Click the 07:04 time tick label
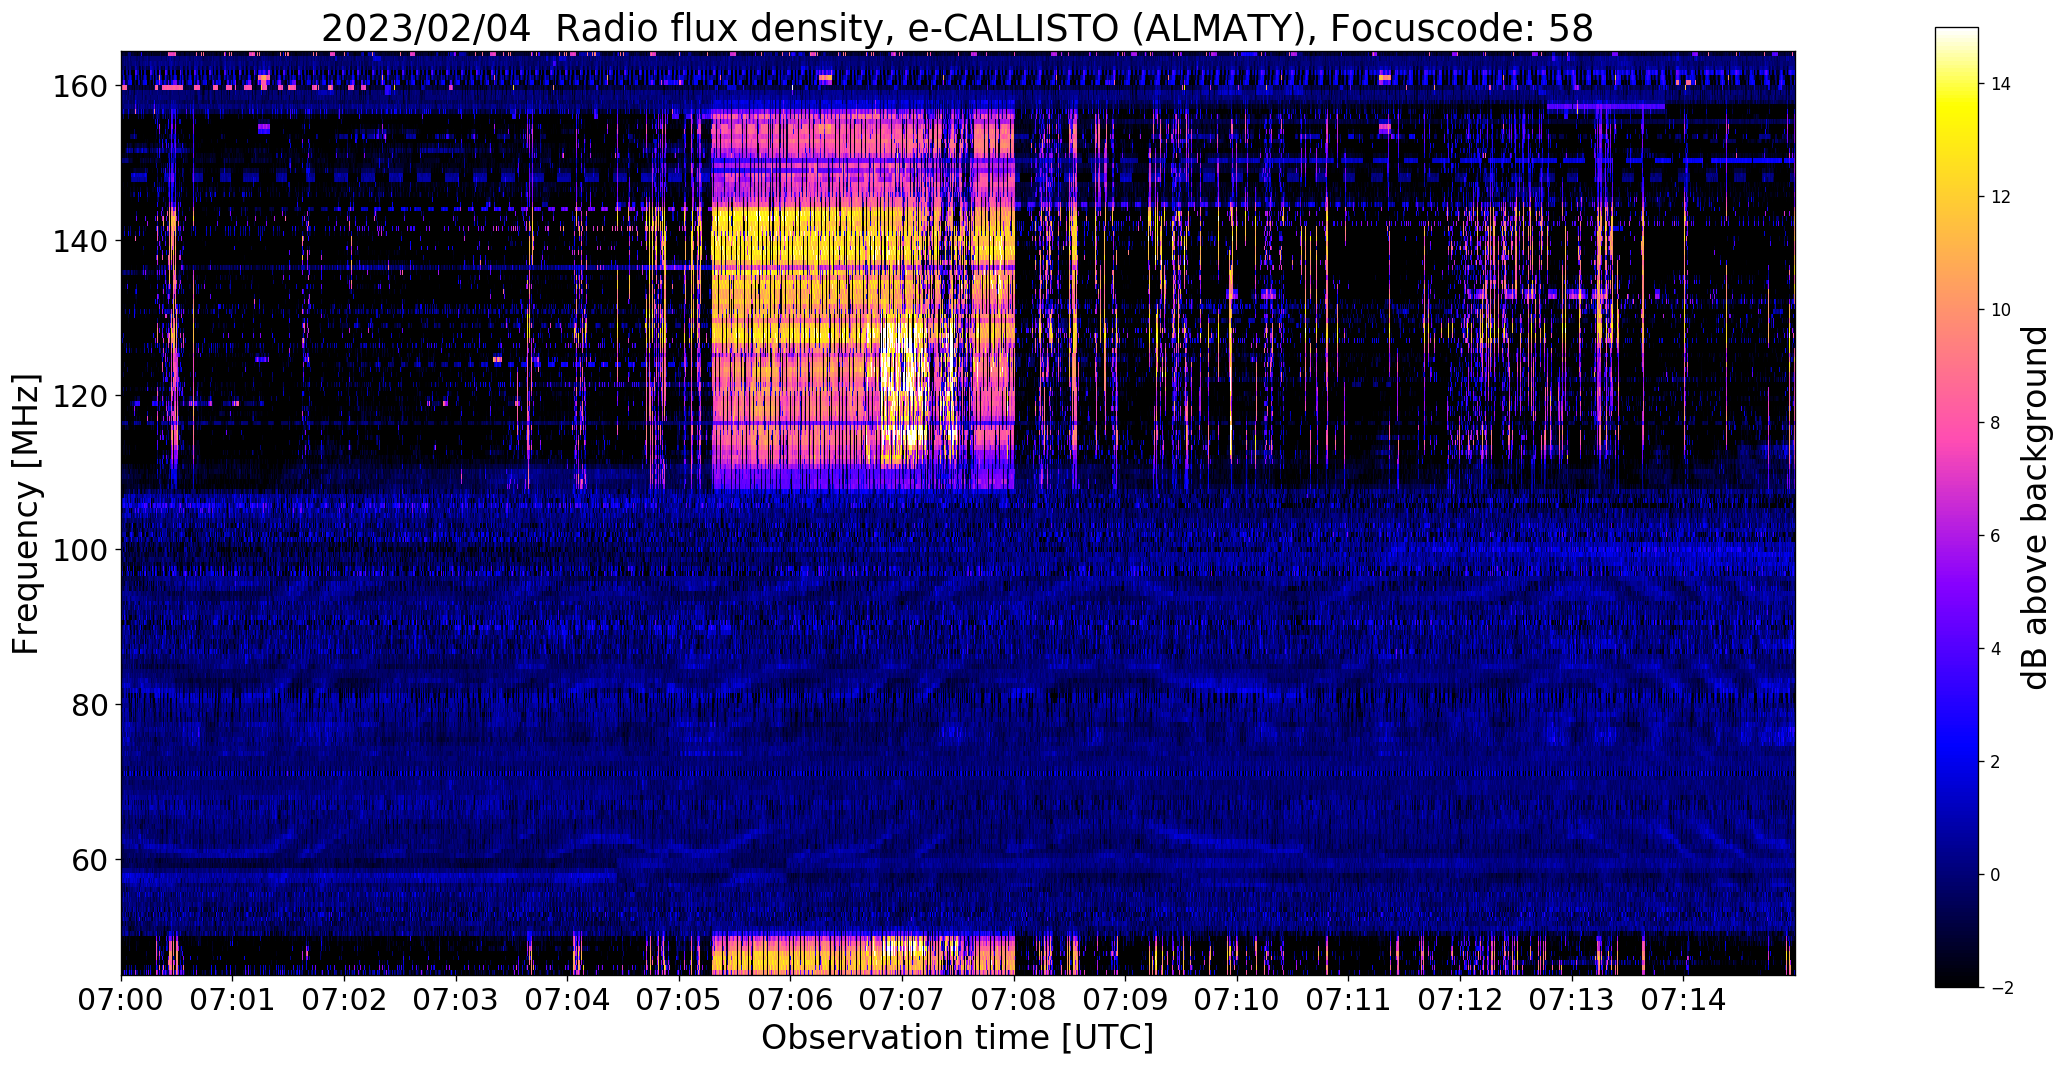The height and width of the screenshot is (1067, 2066). click(568, 999)
